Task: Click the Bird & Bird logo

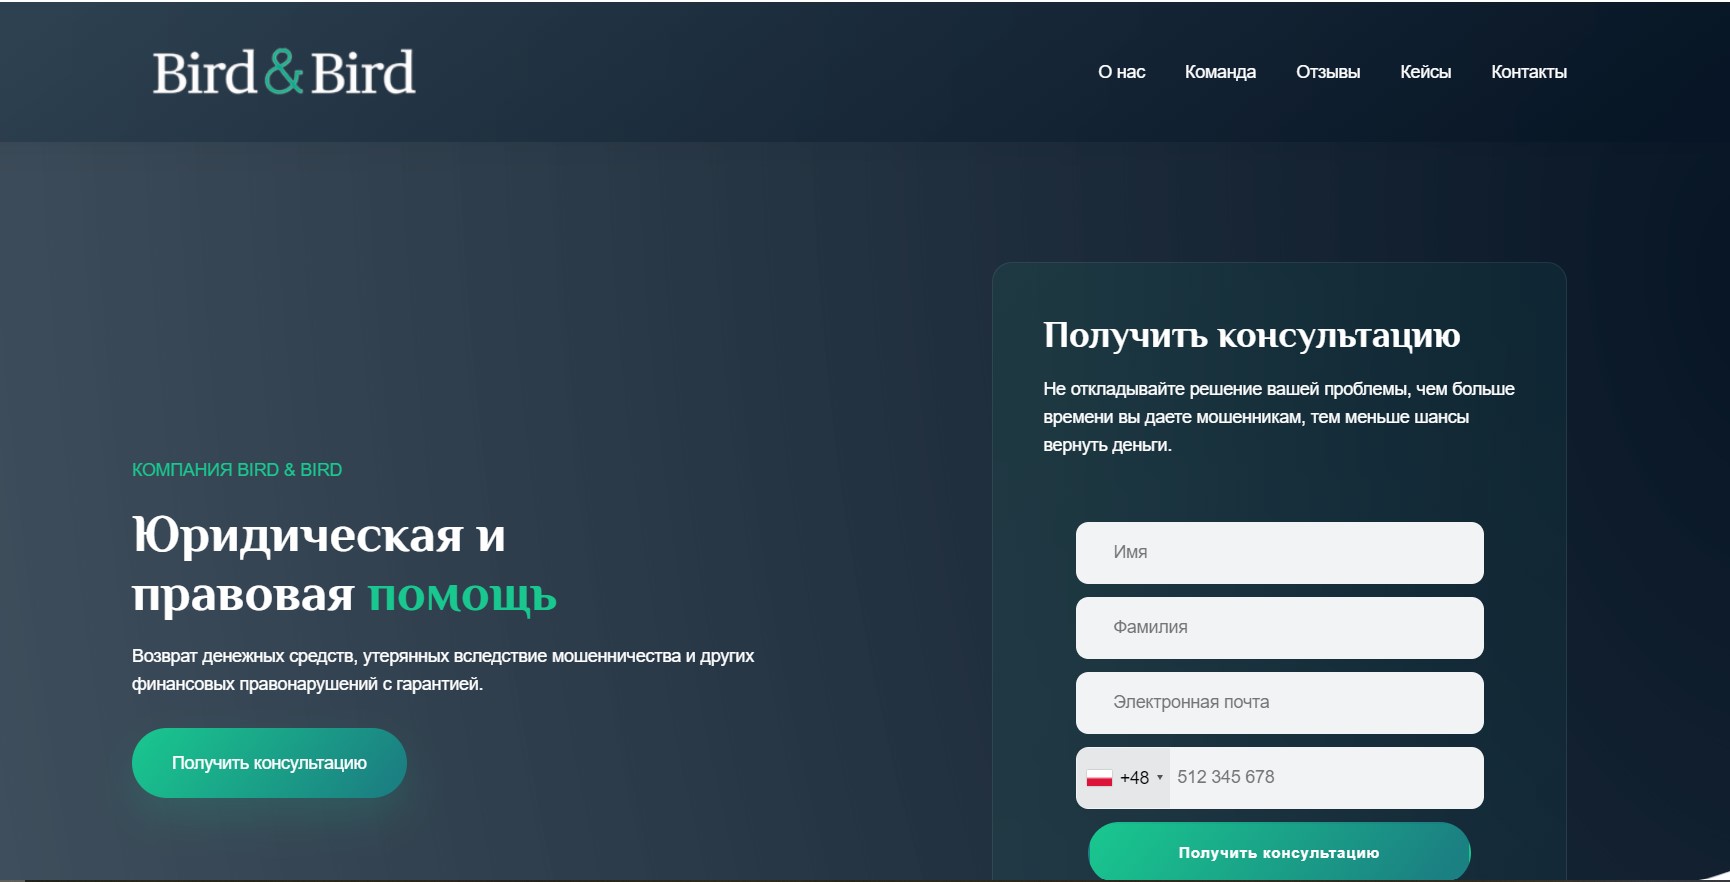Action: 284,72
